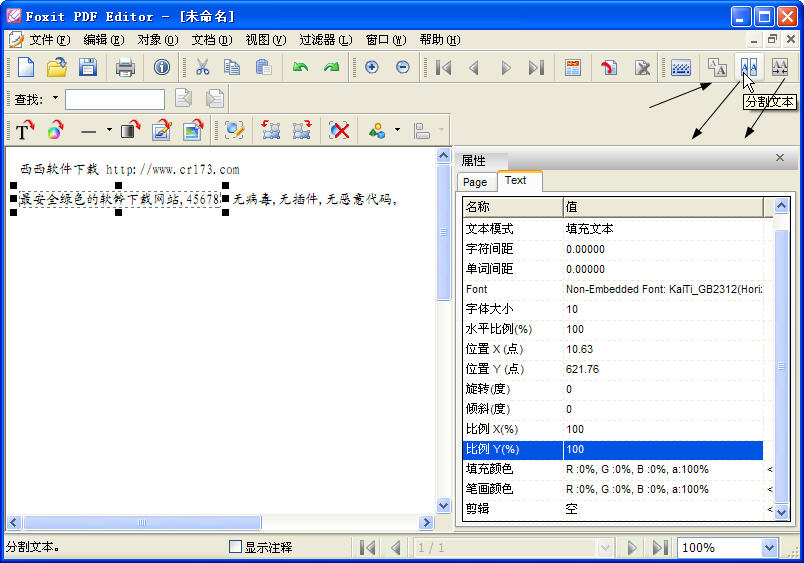
Task: Click the document's vertical scrollbar down arrow
Action: pos(444,505)
